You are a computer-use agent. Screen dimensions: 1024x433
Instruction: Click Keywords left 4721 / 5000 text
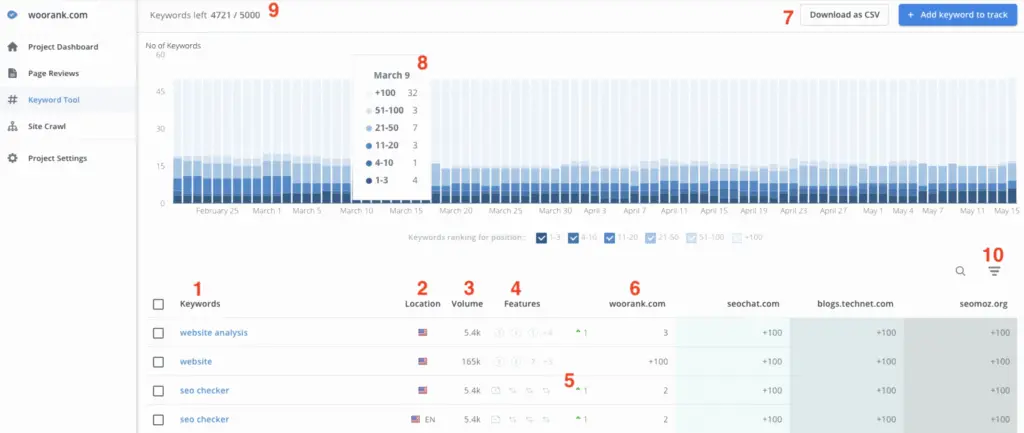pyautogui.click(x=205, y=14)
